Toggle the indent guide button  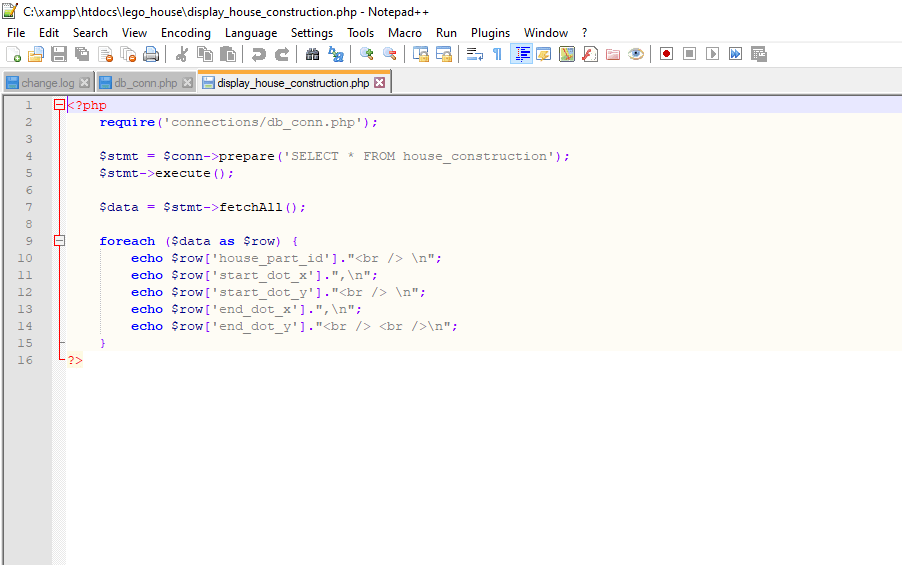coord(521,54)
